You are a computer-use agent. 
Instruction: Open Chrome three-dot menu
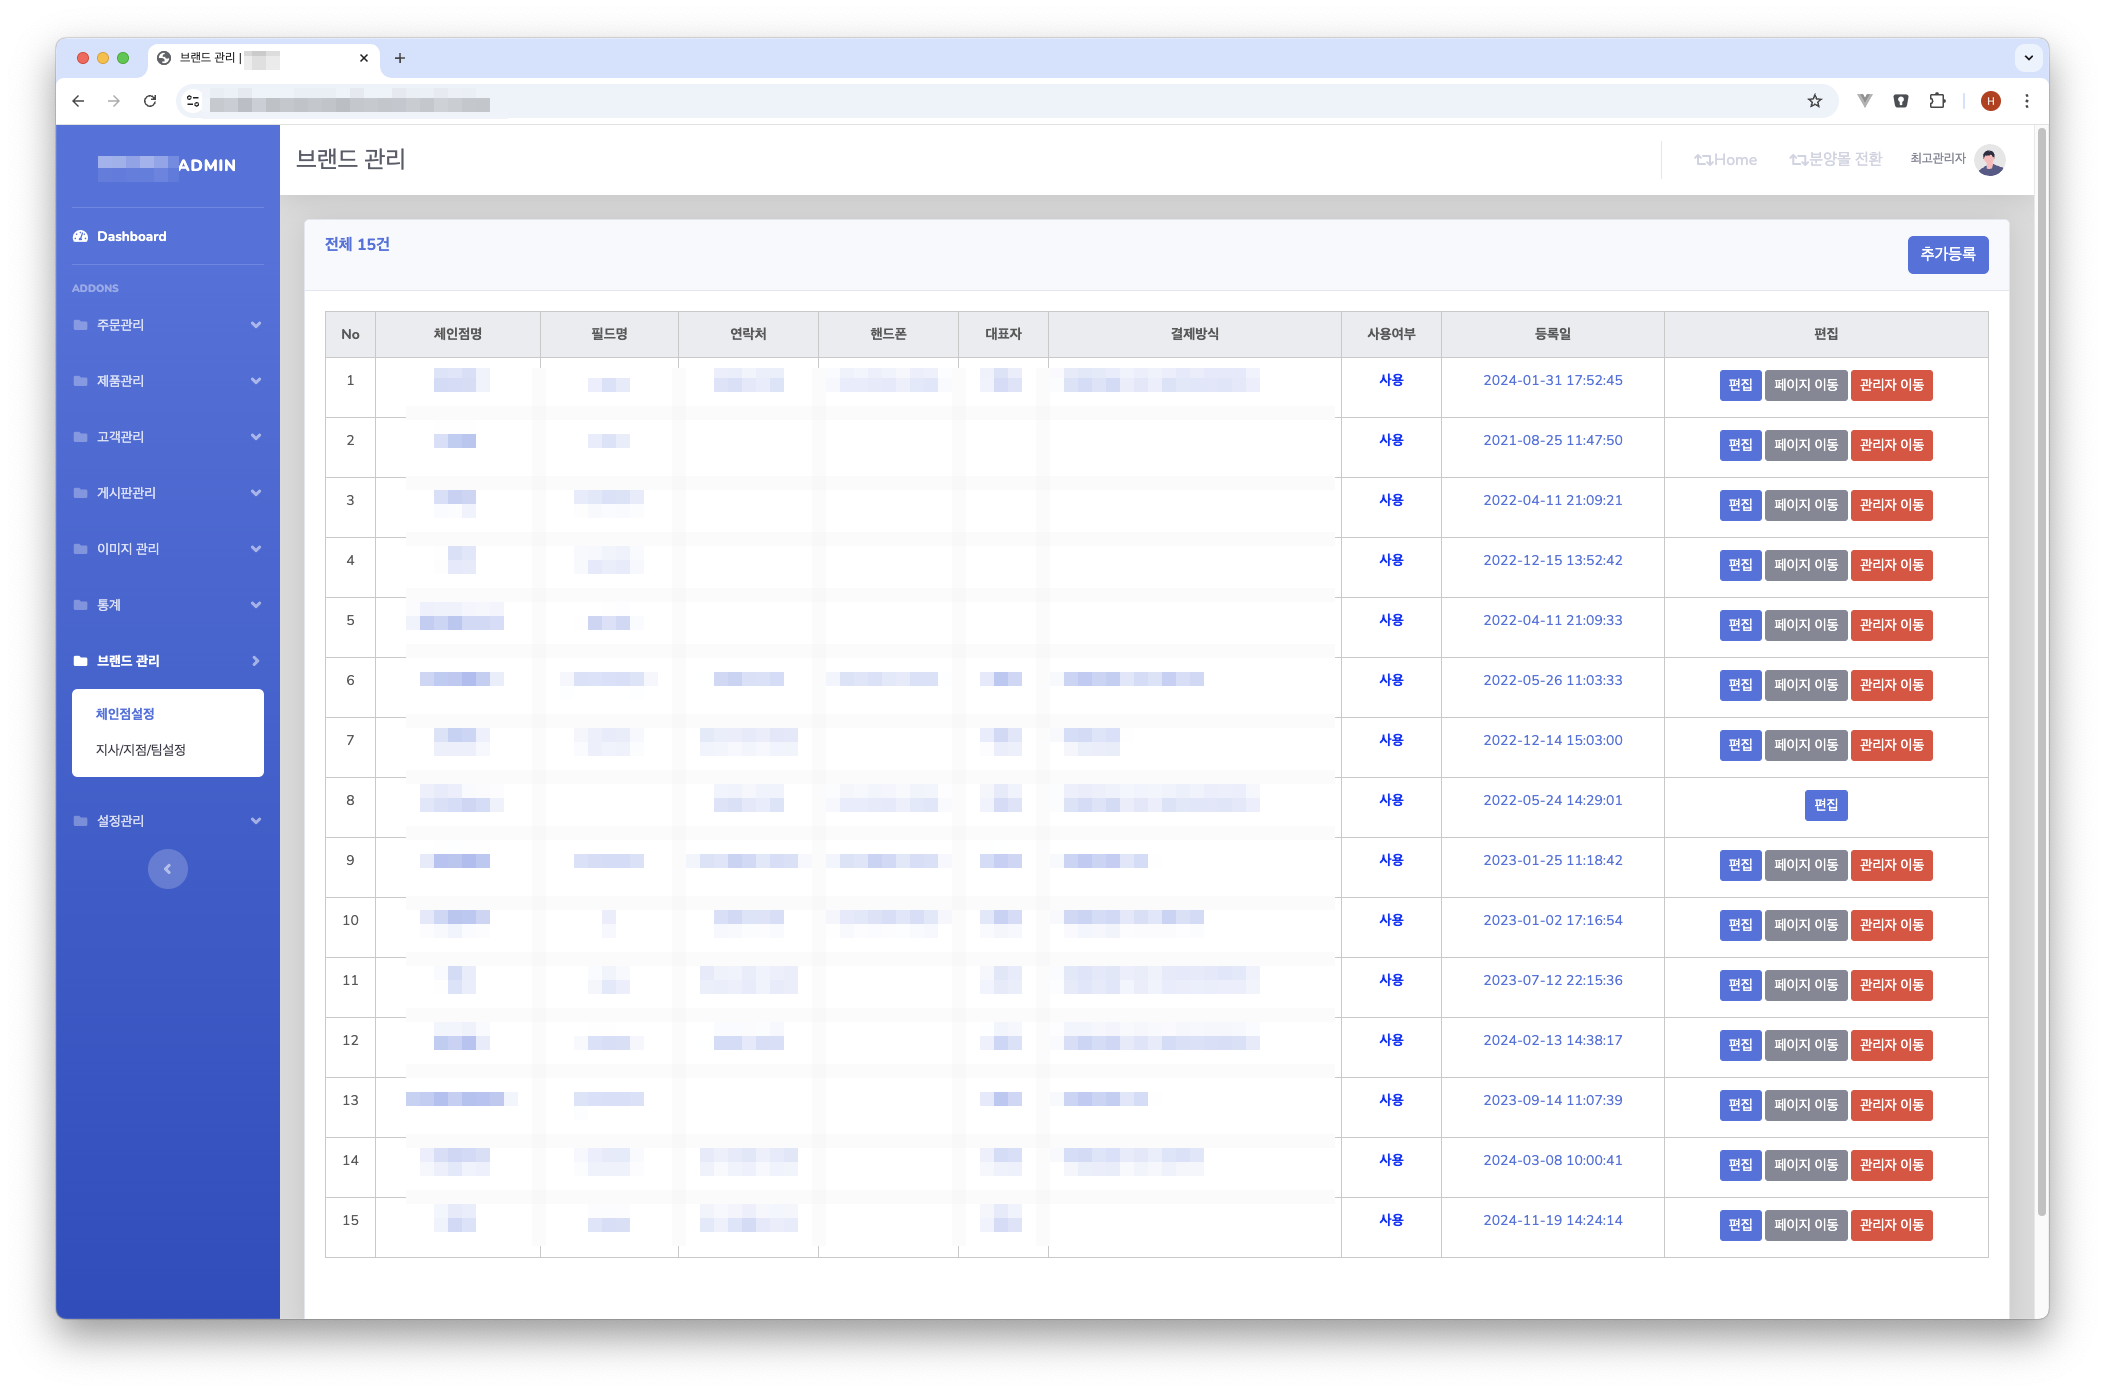[x=2027, y=101]
